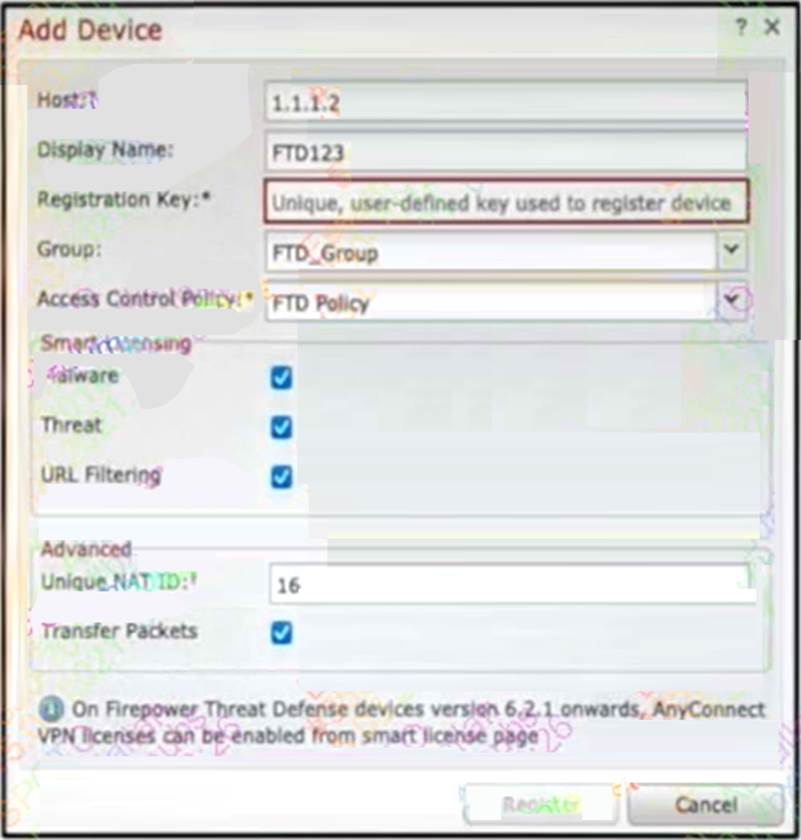Click the Display Name field with FTD123
The height and width of the screenshot is (840, 801).
pos(506,152)
